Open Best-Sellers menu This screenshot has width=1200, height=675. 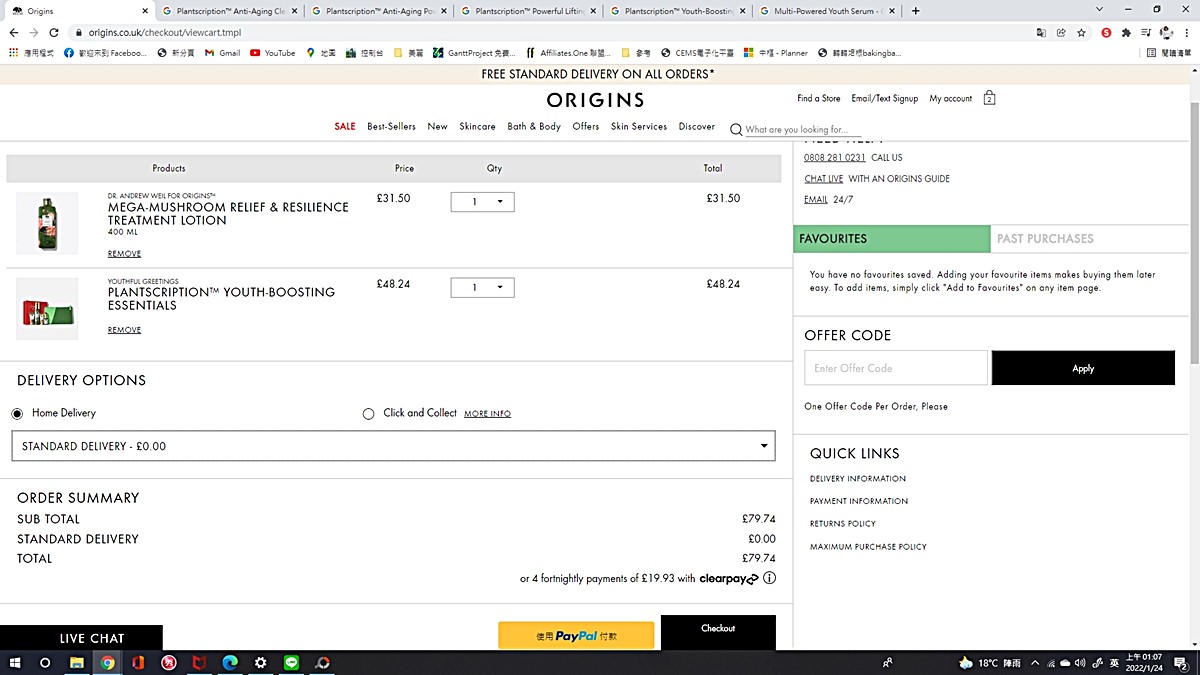click(391, 127)
